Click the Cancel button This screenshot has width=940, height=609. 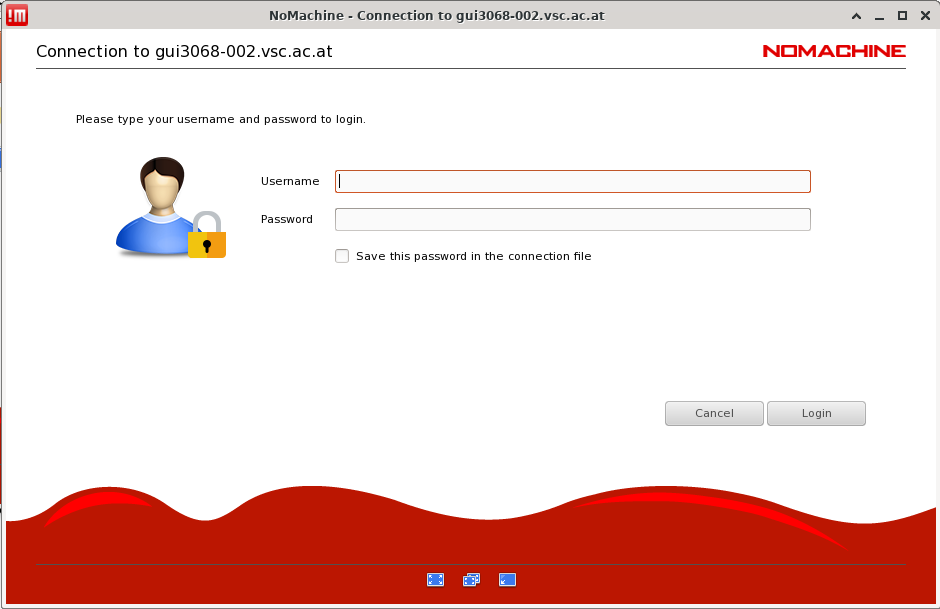[x=714, y=414]
